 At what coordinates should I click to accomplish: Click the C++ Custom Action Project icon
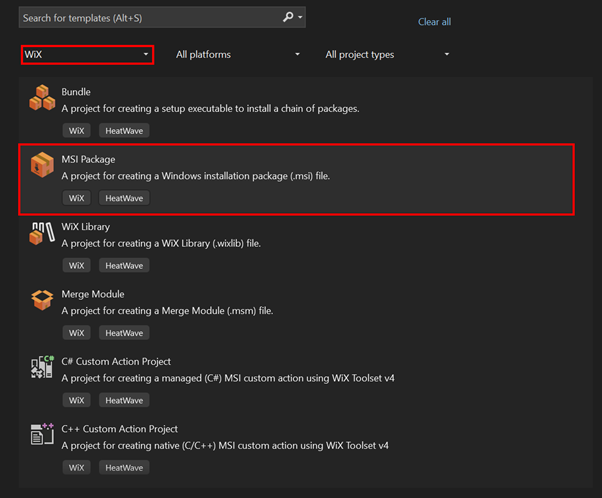pos(42,434)
